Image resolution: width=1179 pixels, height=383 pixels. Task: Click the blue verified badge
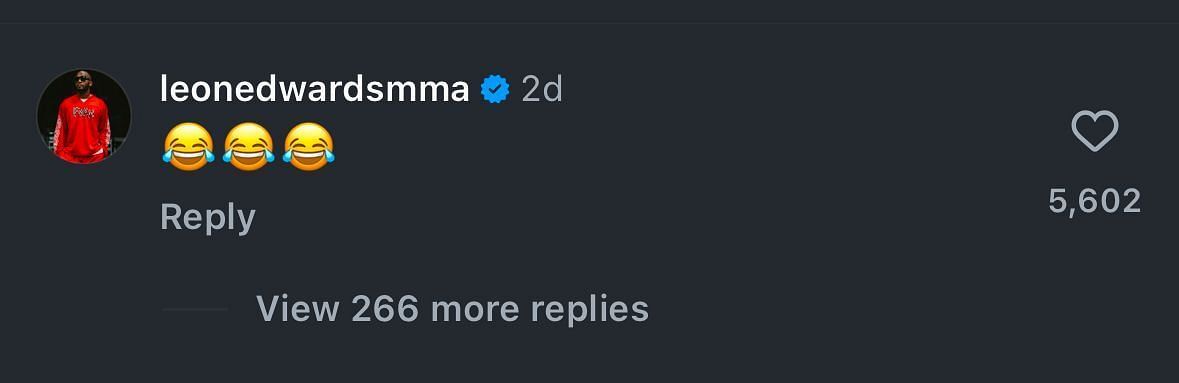pos(496,90)
